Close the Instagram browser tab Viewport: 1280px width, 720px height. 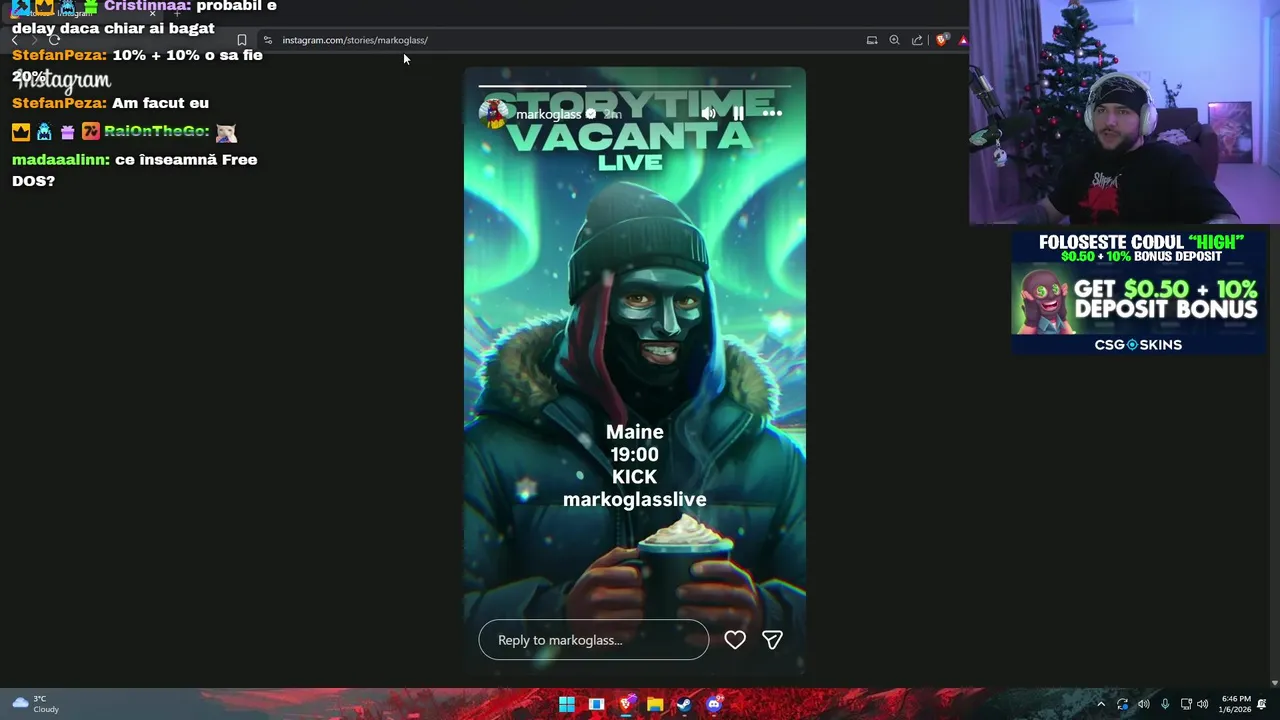pyautogui.click(x=152, y=14)
